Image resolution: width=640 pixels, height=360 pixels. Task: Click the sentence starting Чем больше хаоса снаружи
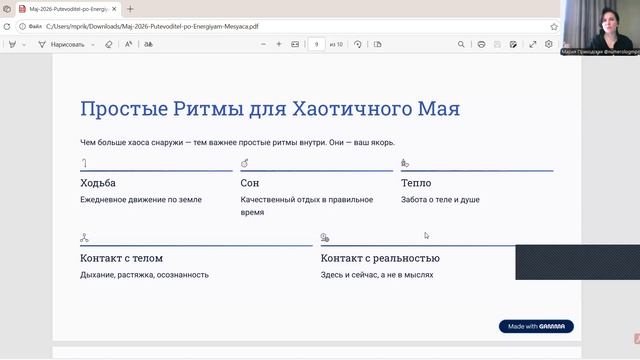pyautogui.click(x=238, y=142)
